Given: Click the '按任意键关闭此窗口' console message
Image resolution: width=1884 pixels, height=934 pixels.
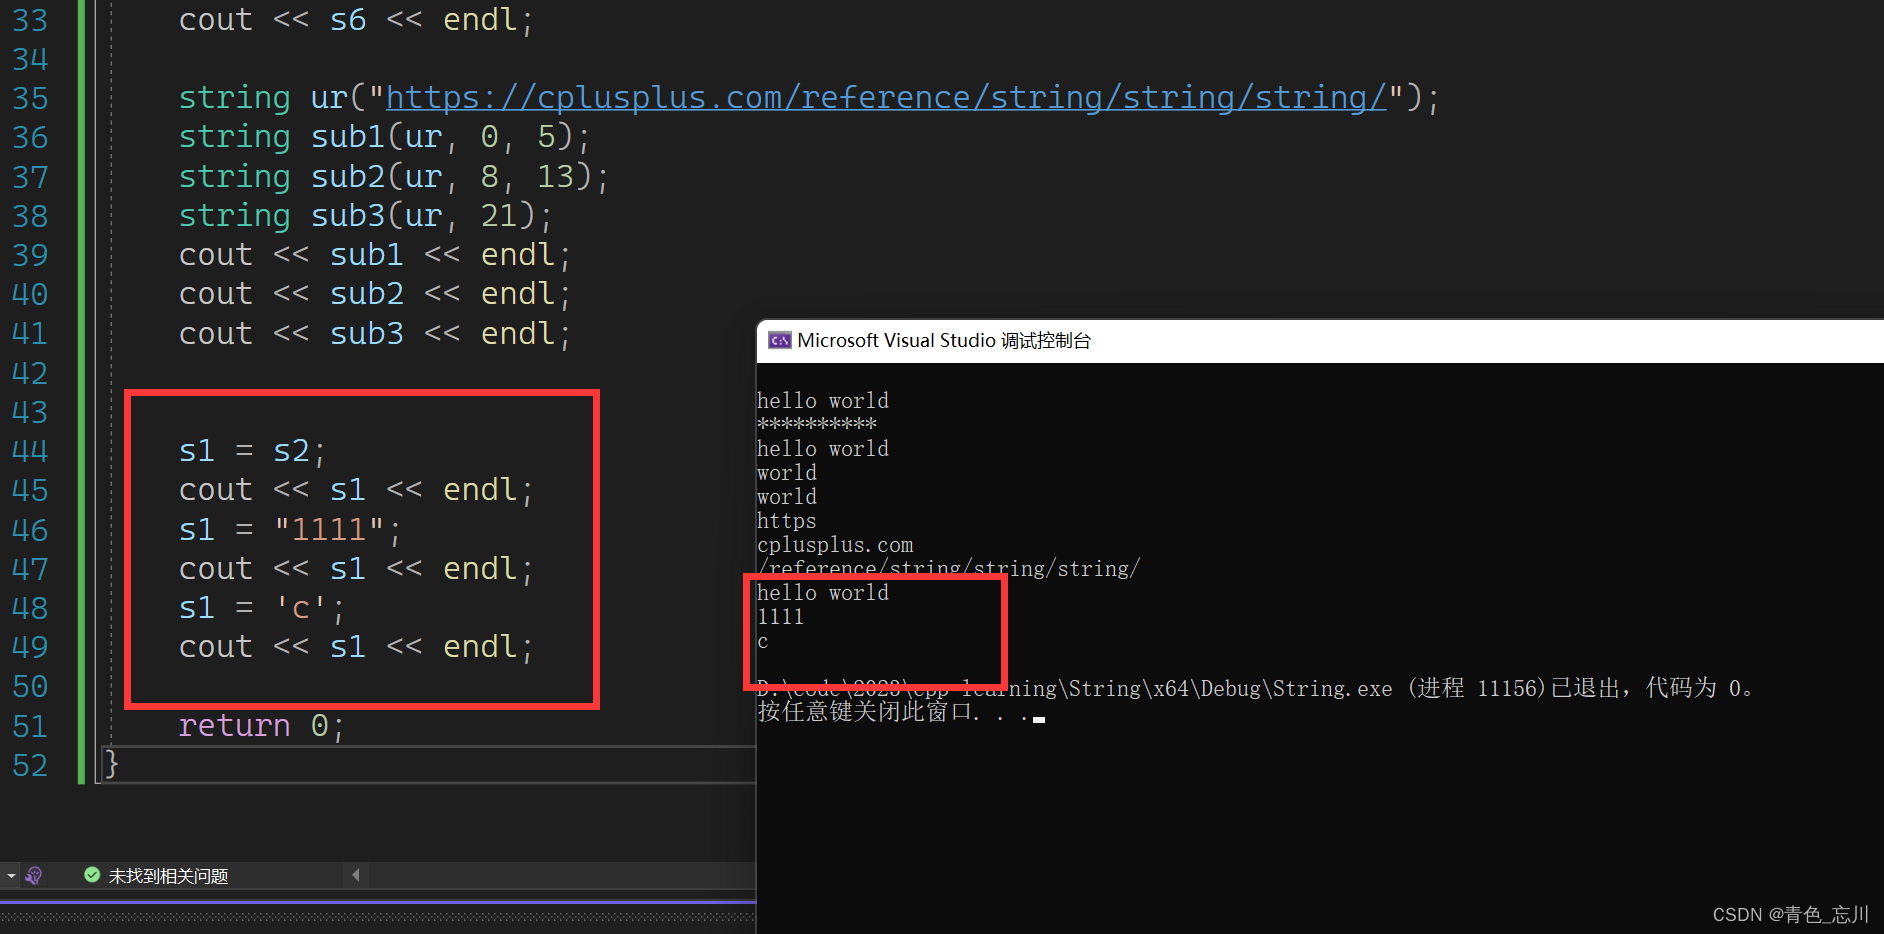Looking at the screenshot, I should 900,712.
